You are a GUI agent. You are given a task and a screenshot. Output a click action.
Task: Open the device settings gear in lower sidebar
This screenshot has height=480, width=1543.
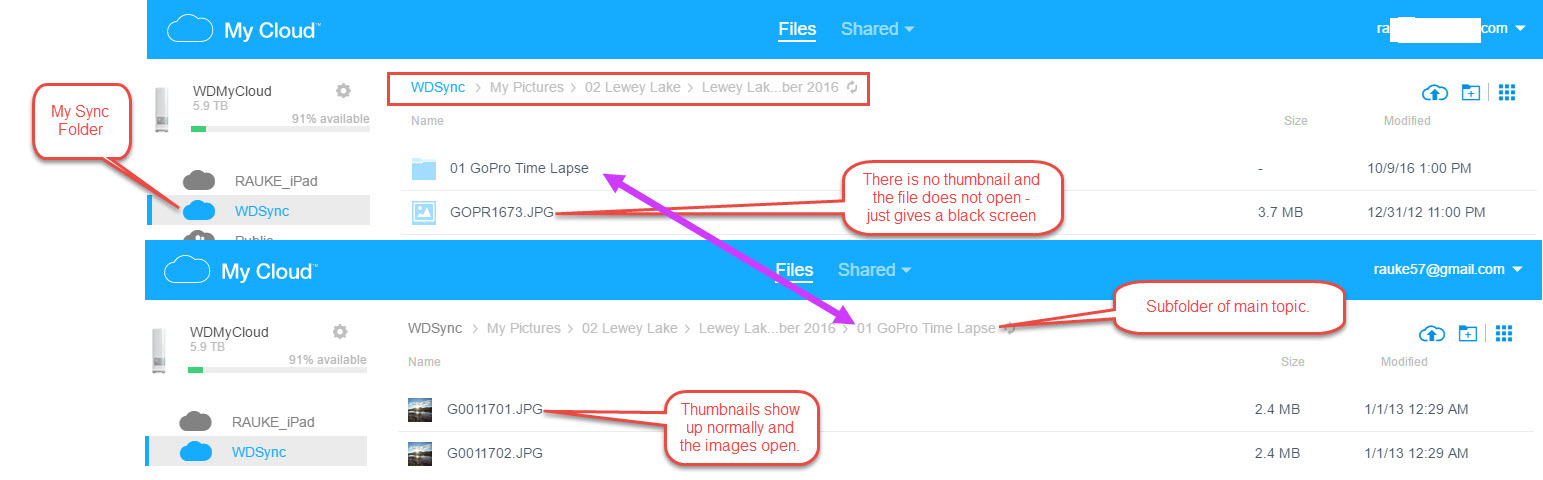point(340,331)
